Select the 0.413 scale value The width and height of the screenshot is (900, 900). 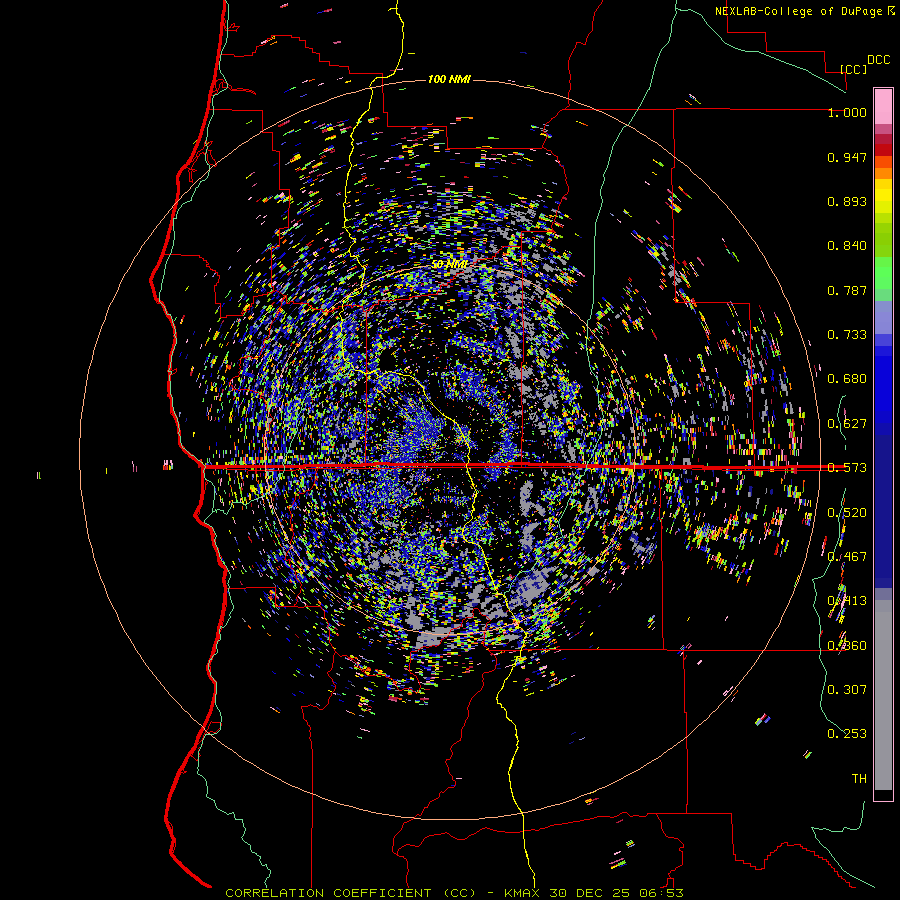pos(847,601)
